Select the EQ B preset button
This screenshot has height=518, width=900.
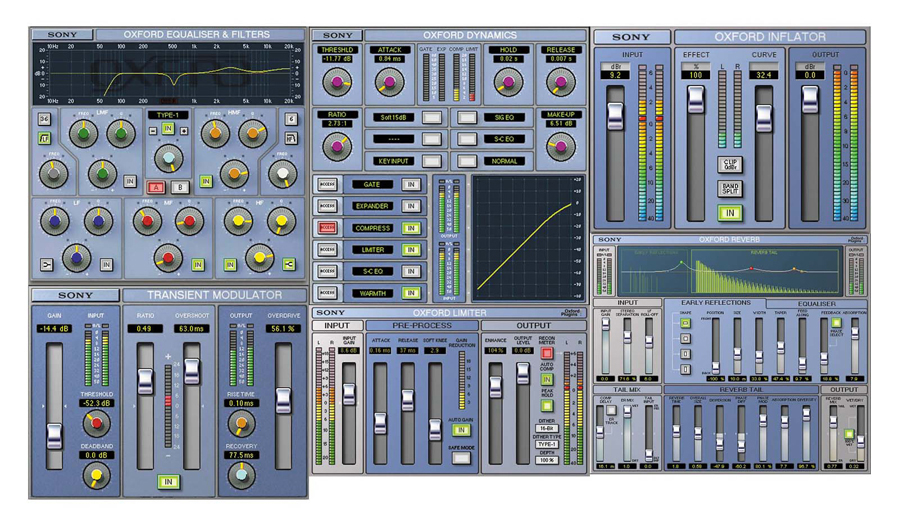(180, 187)
